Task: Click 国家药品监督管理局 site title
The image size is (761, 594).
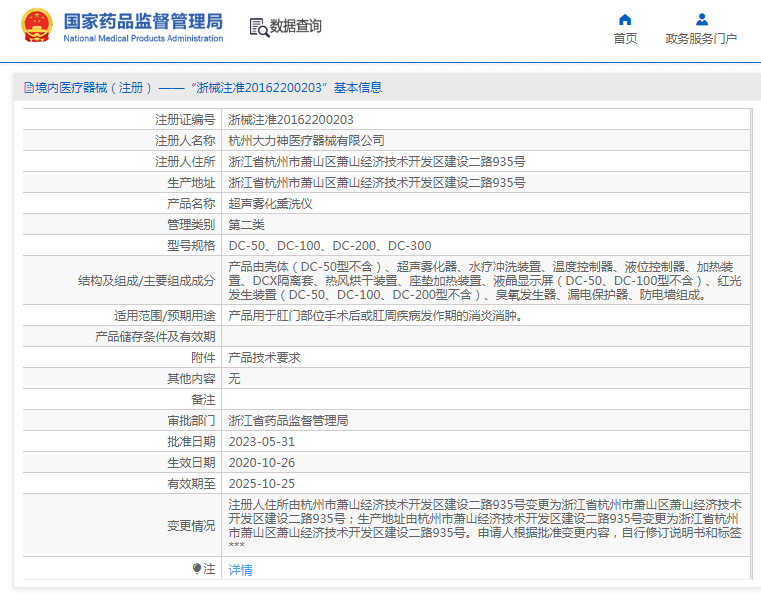Action: click(143, 21)
